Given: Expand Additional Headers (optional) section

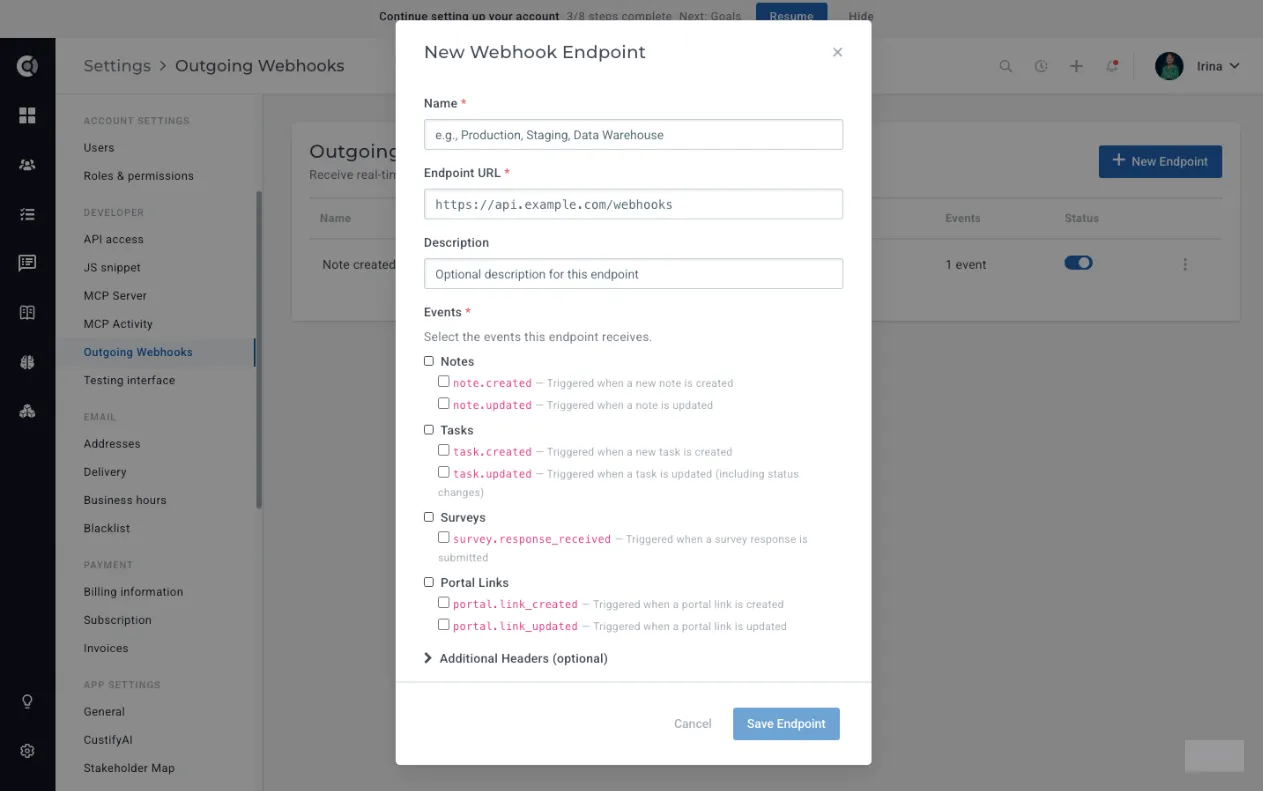Looking at the screenshot, I should 516,658.
